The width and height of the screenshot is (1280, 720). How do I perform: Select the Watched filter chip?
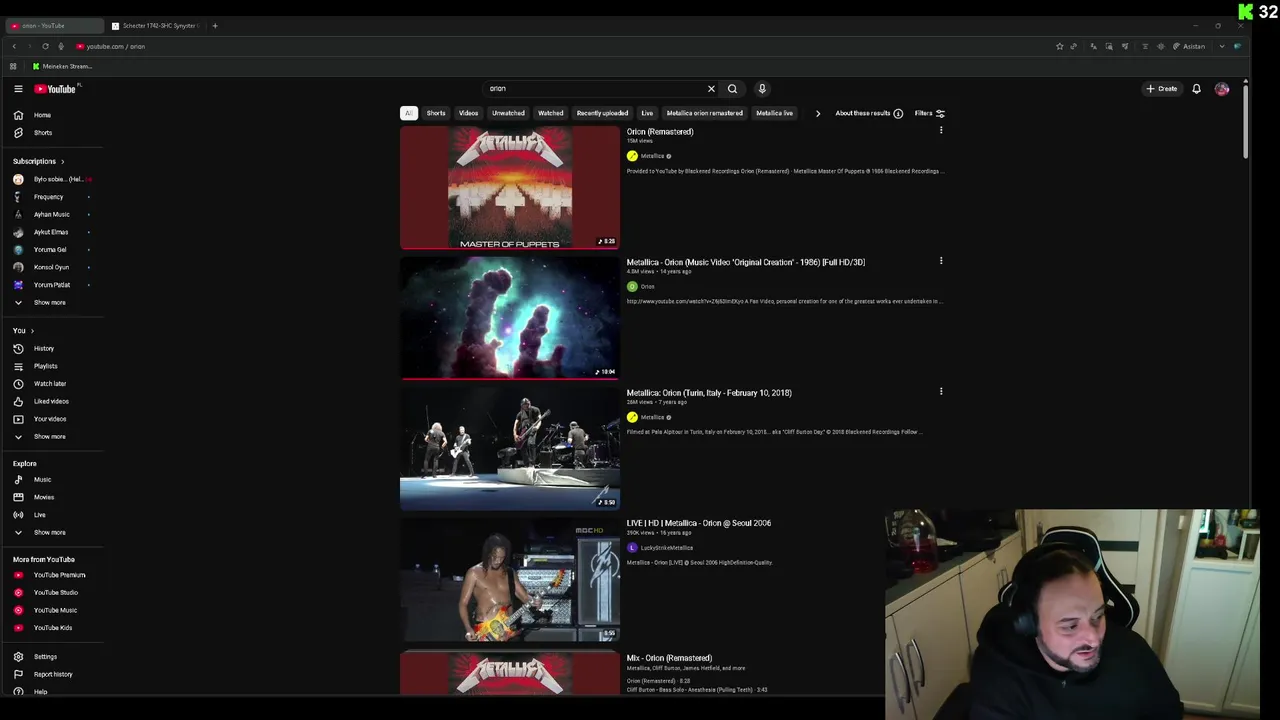(551, 114)
